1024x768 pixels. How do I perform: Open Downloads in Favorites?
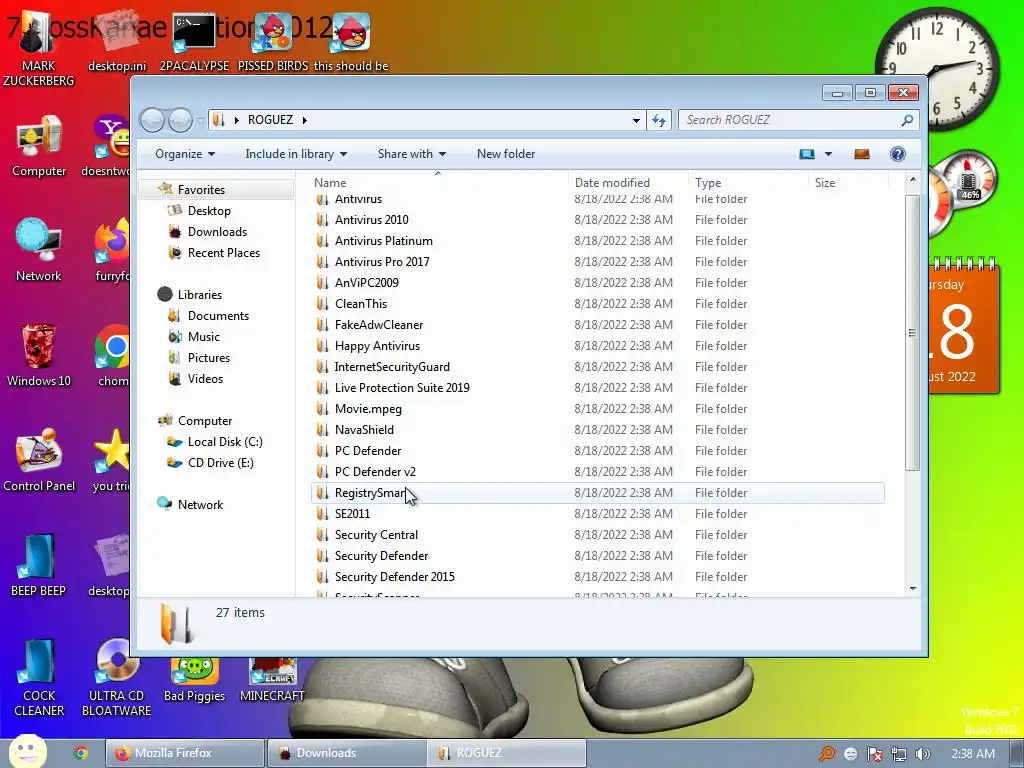point(217,232)
